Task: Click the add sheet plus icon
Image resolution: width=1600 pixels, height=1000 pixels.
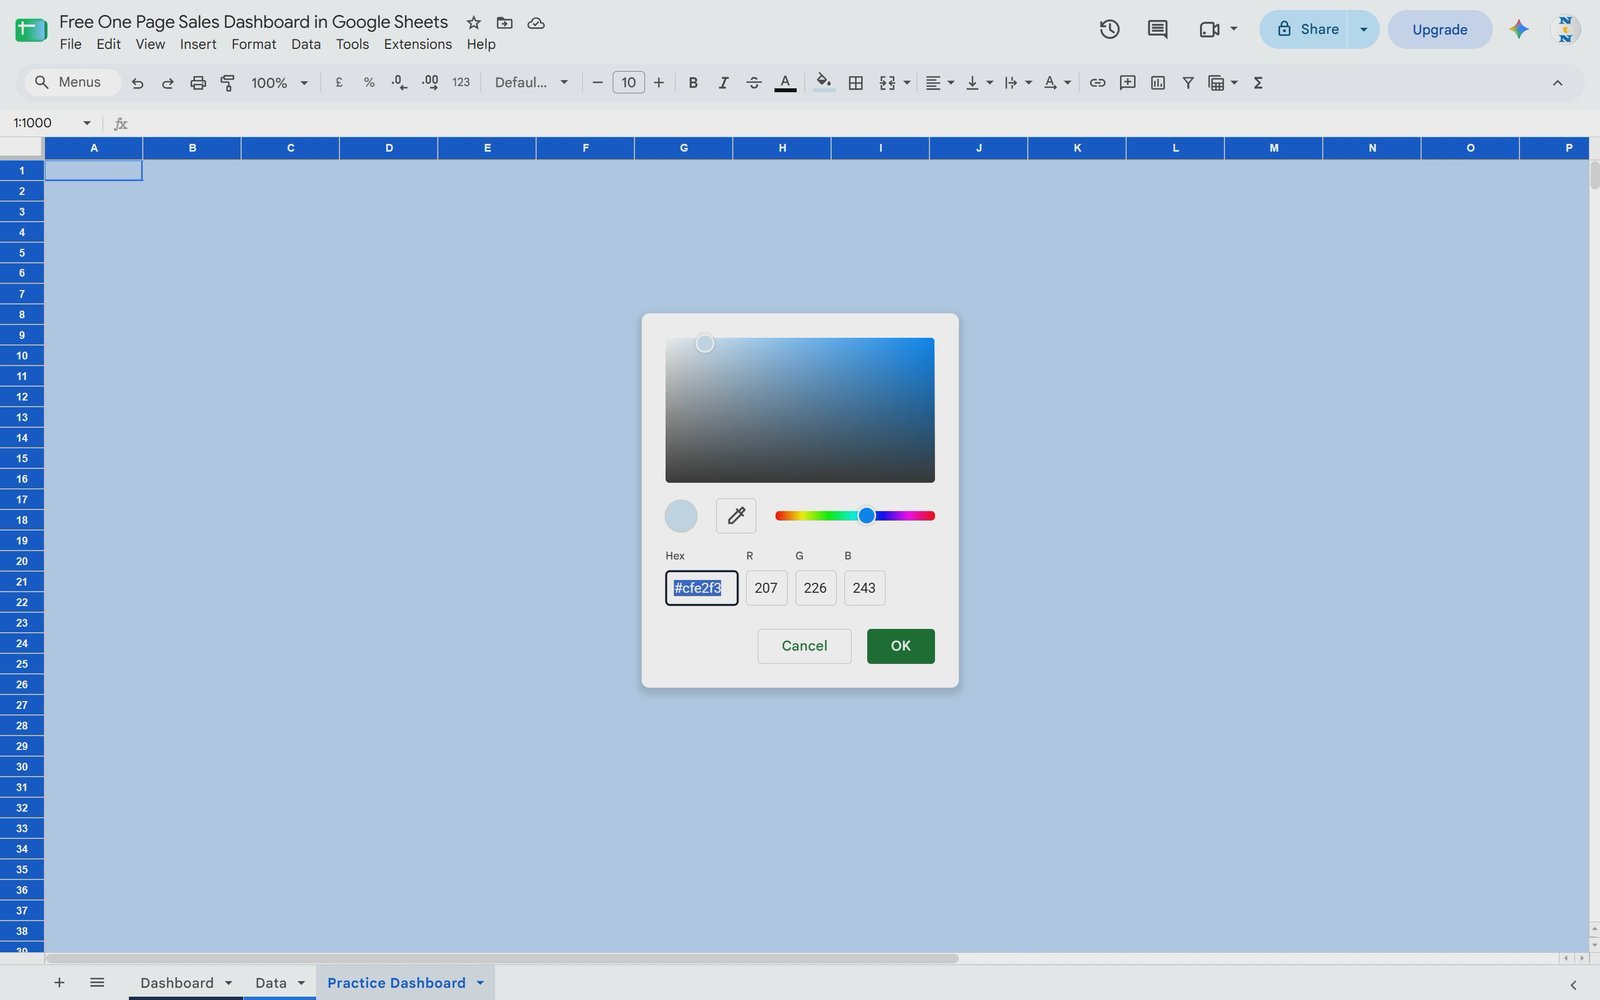Action: point(59,983)
